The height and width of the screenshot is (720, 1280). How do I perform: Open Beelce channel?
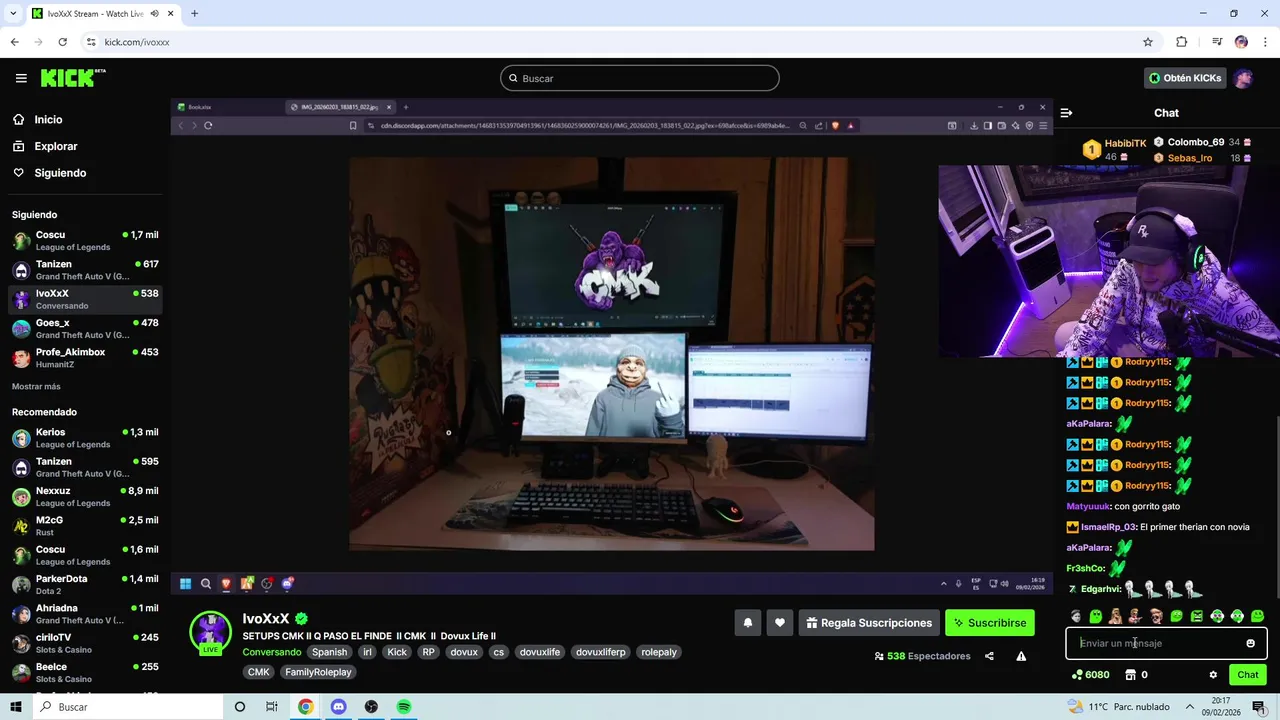click(x=86, y=673)
